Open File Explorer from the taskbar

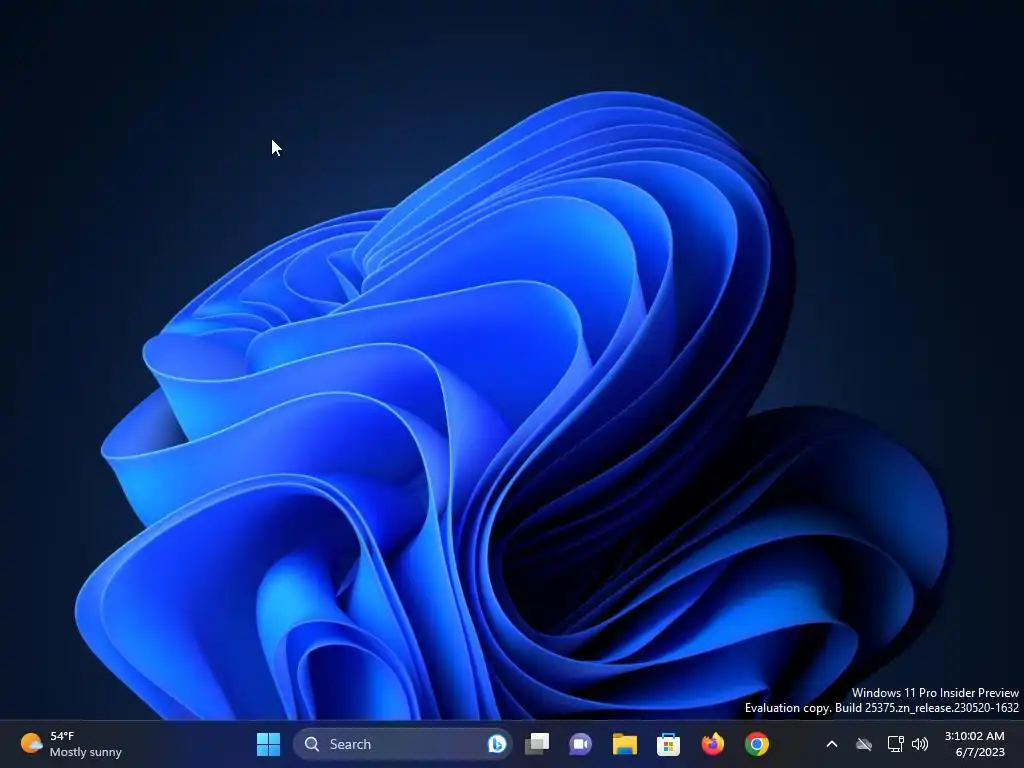click(624, 744)
